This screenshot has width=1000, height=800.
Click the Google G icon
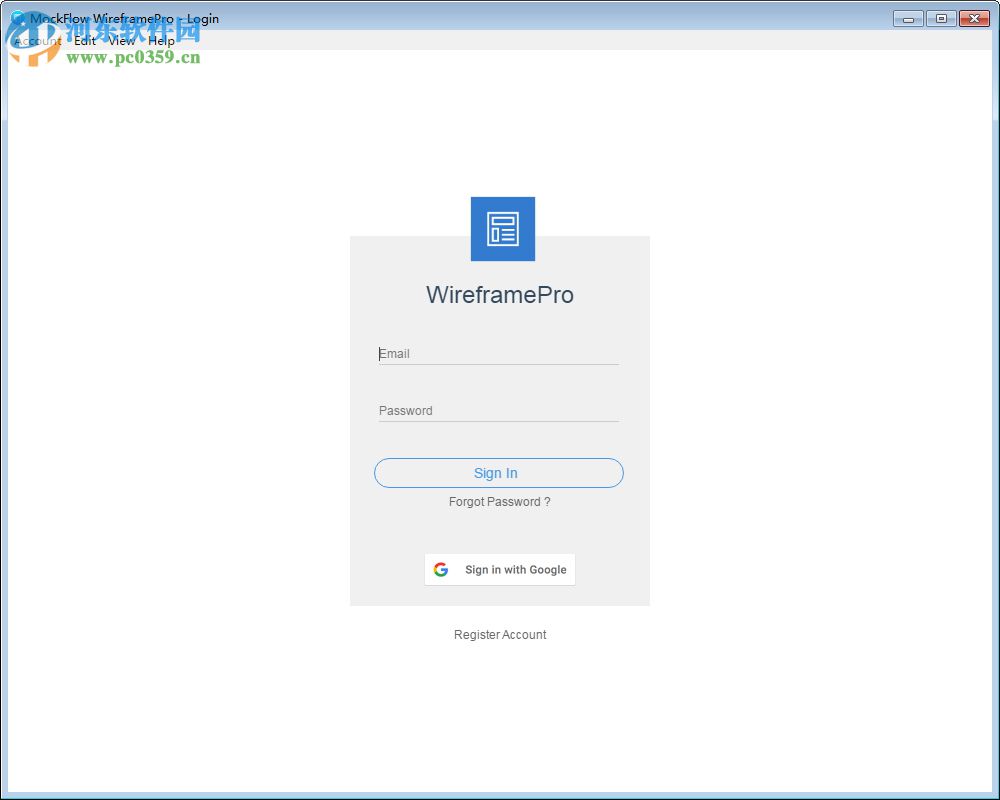click(441, 569)
